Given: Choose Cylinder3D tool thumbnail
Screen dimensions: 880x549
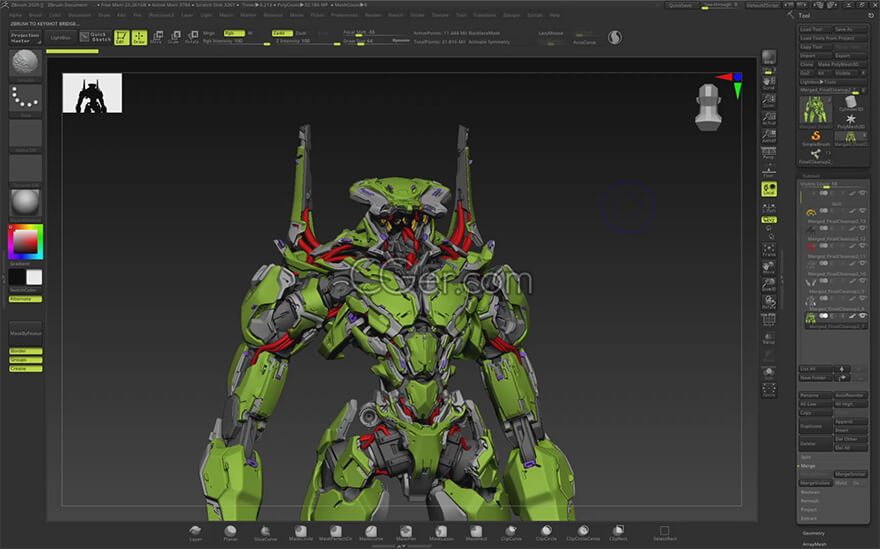Looking at the screenshot, I should 851,104.
